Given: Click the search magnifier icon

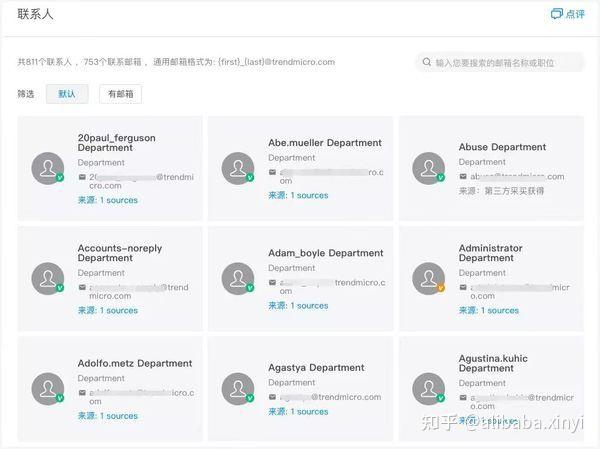Looking at the screenshot, I should click(426, 62).
